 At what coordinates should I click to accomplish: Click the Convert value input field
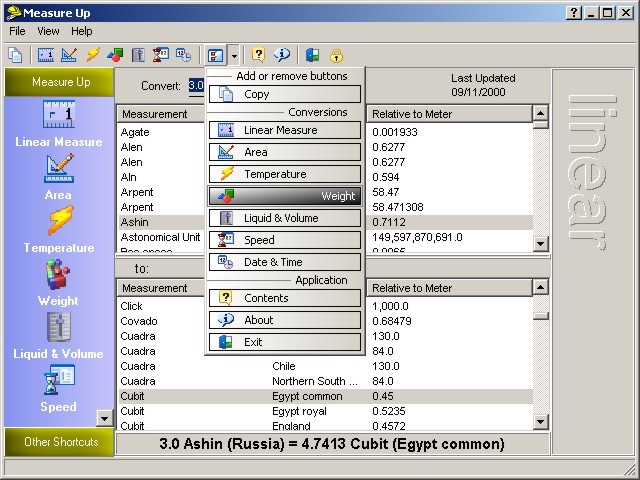[196, 86]
